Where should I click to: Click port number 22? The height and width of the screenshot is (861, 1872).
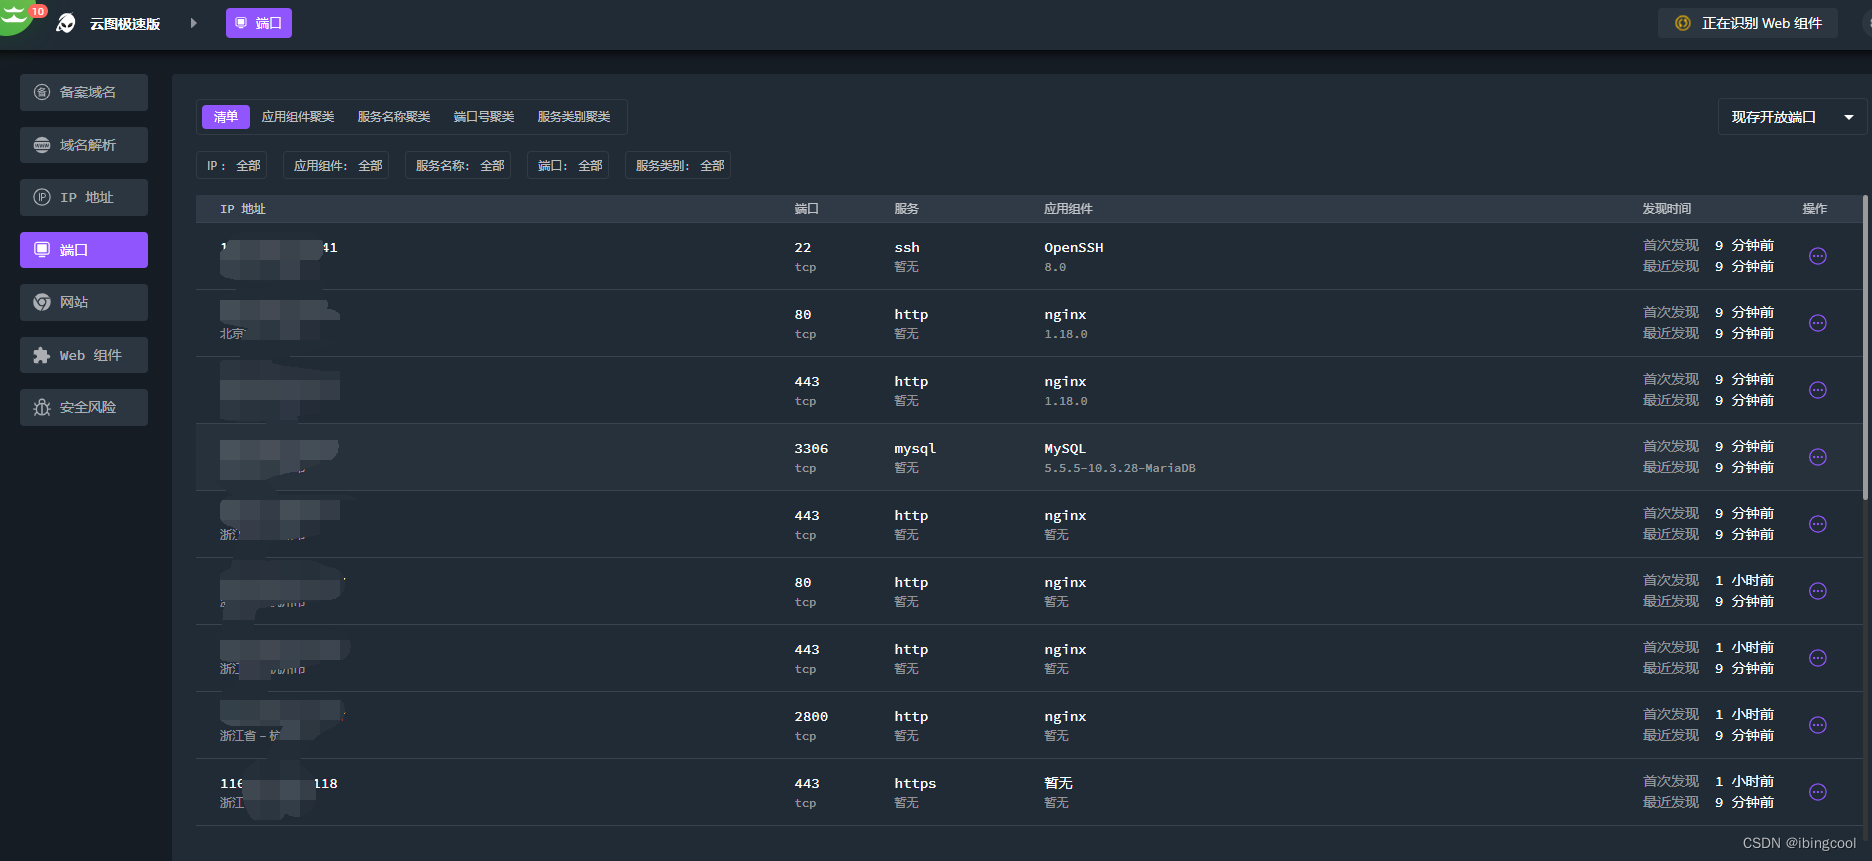pos(803,247)
